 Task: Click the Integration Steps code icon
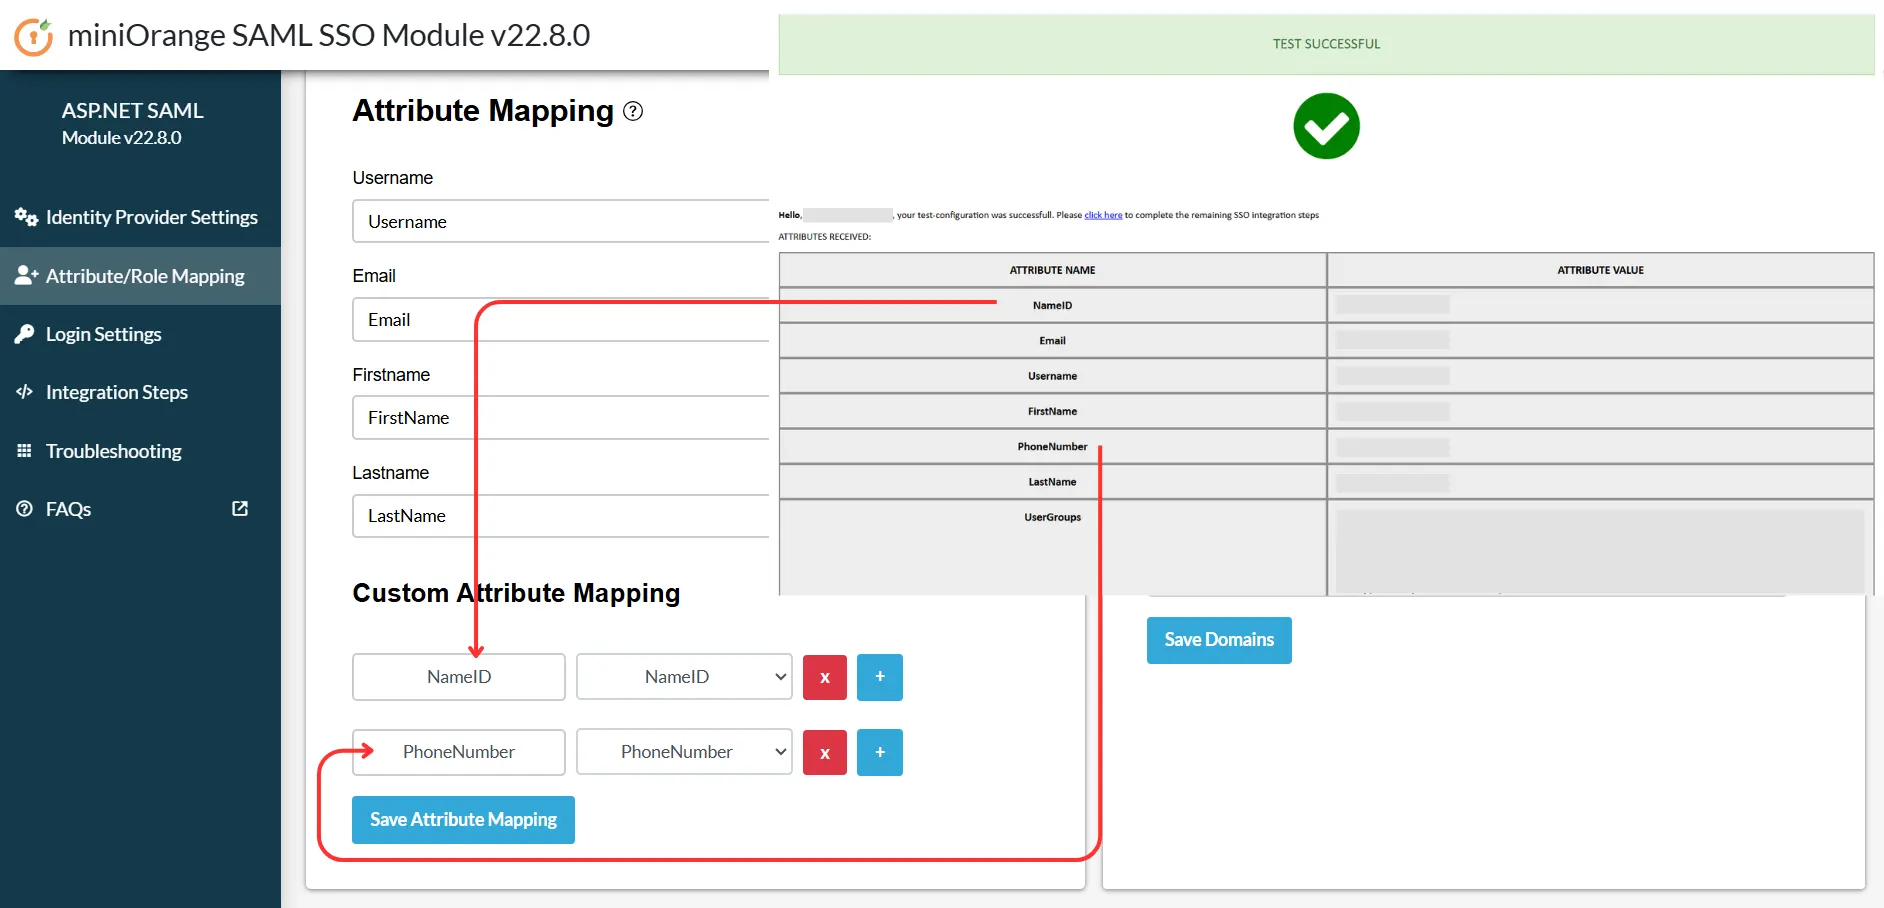(x=24, y=392)
